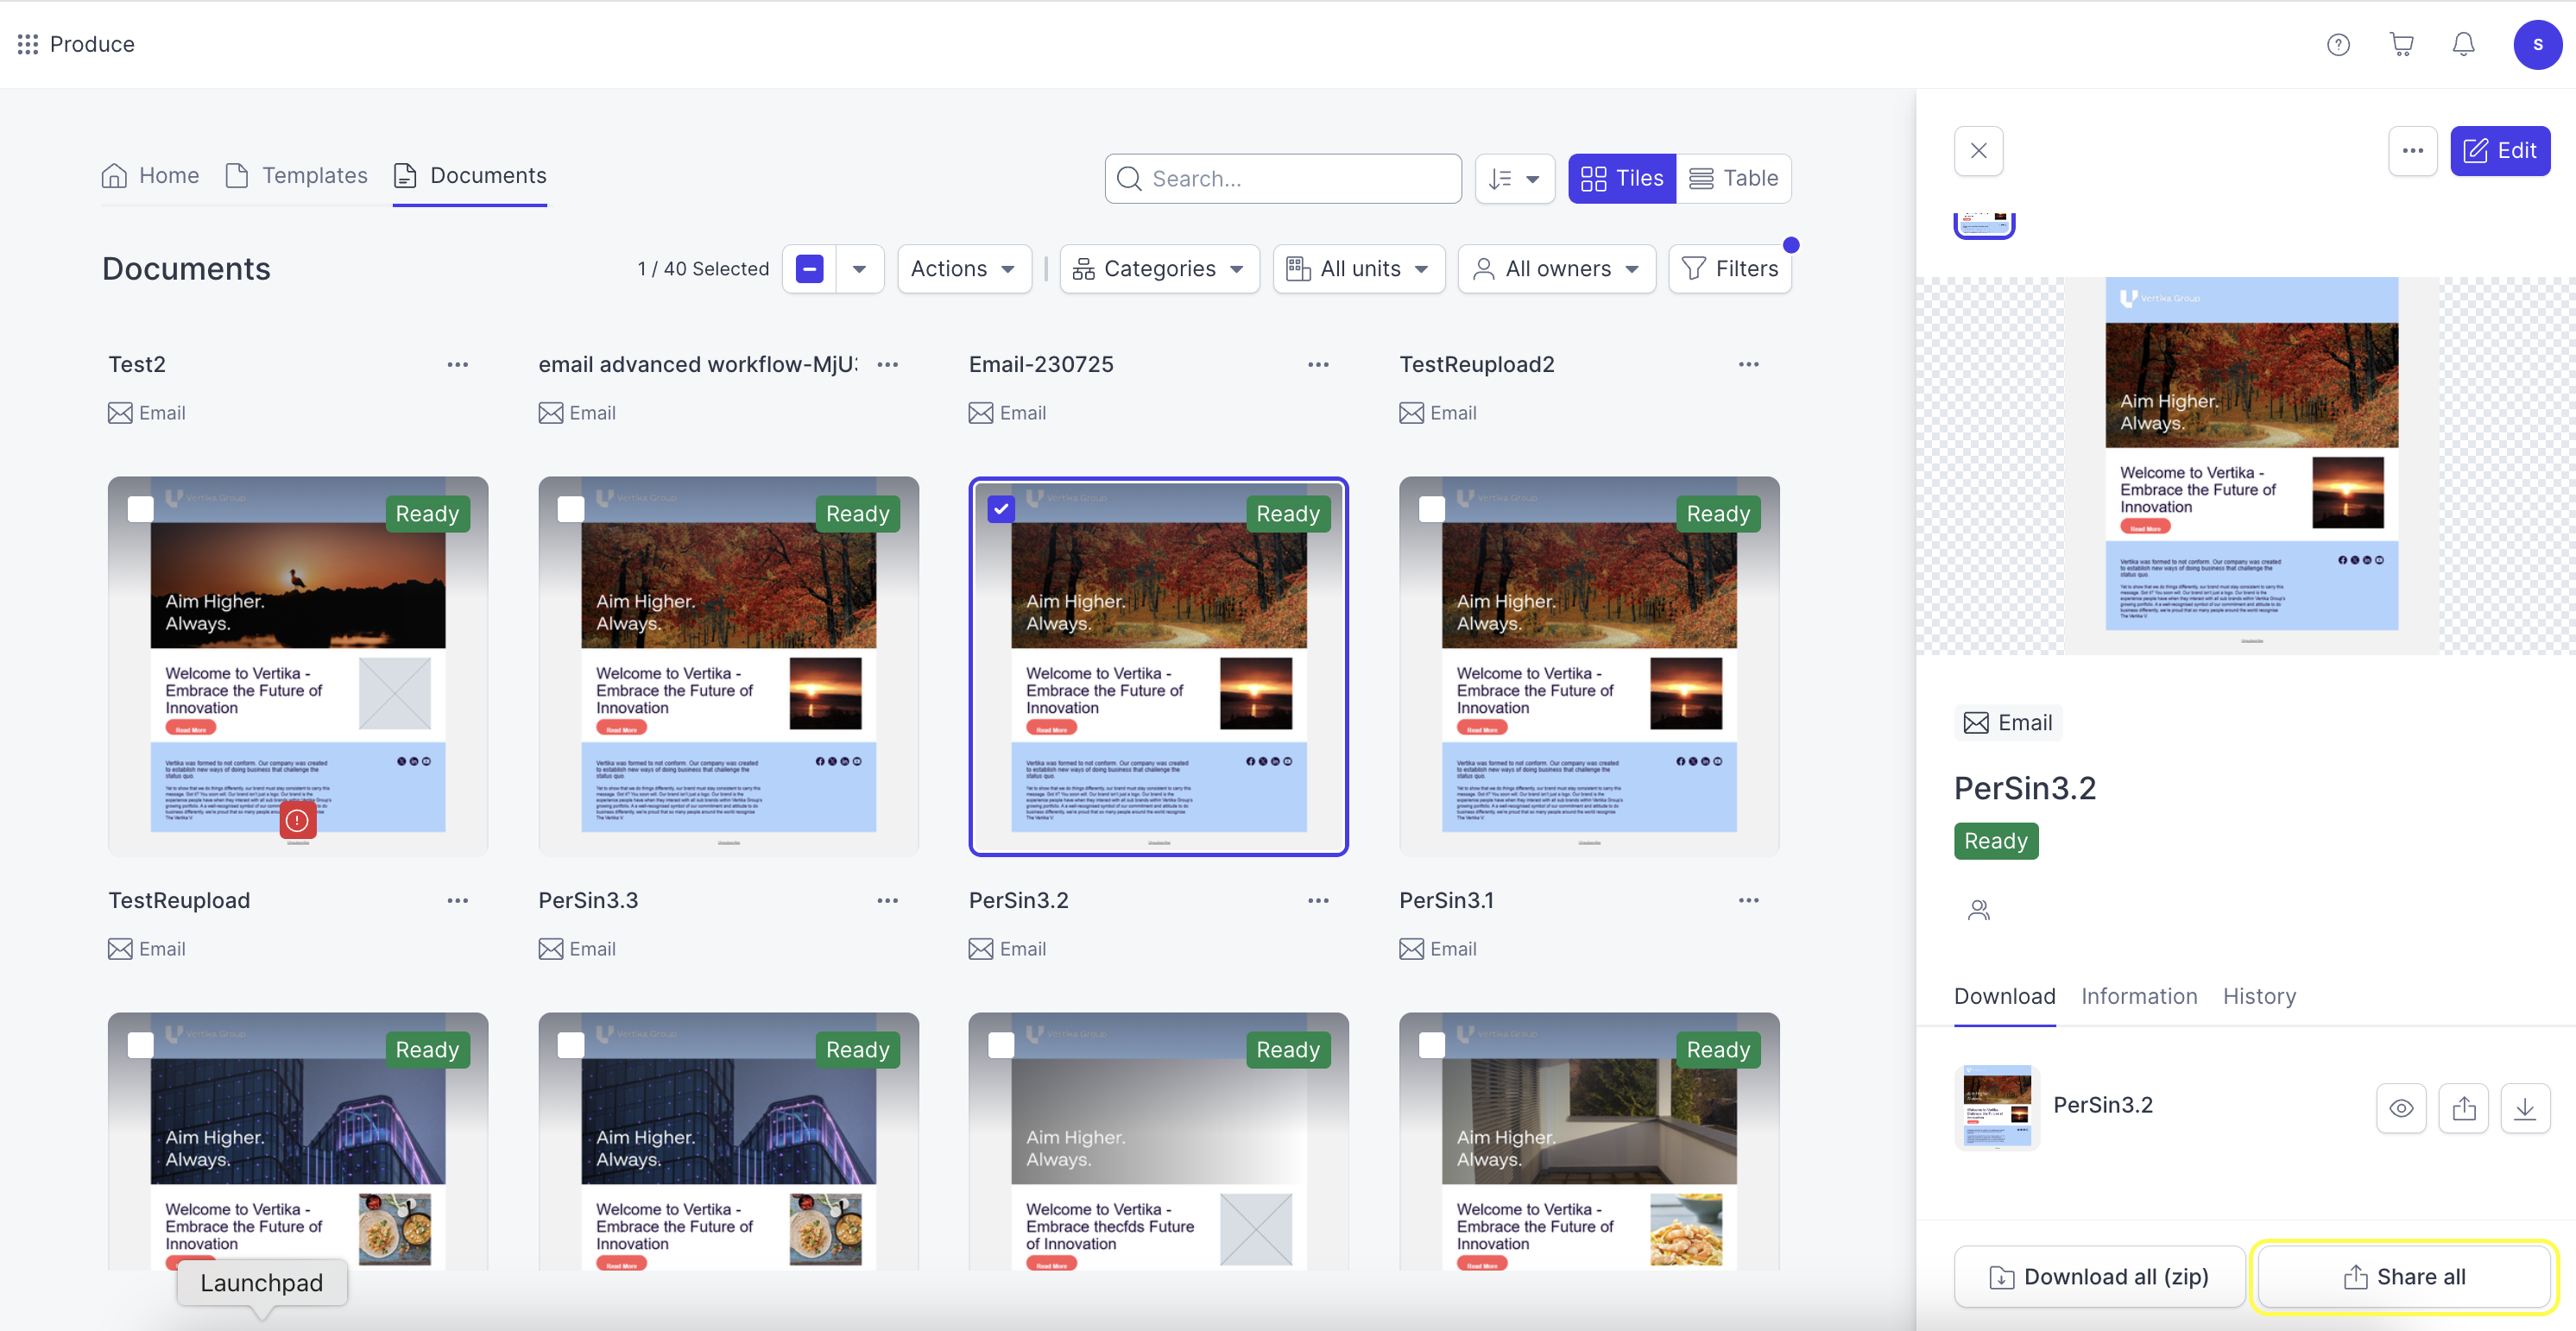The width and height of the screenshot is (2576, 1331).
Task: Open more options for Test2 document
Action: point(458,364)
